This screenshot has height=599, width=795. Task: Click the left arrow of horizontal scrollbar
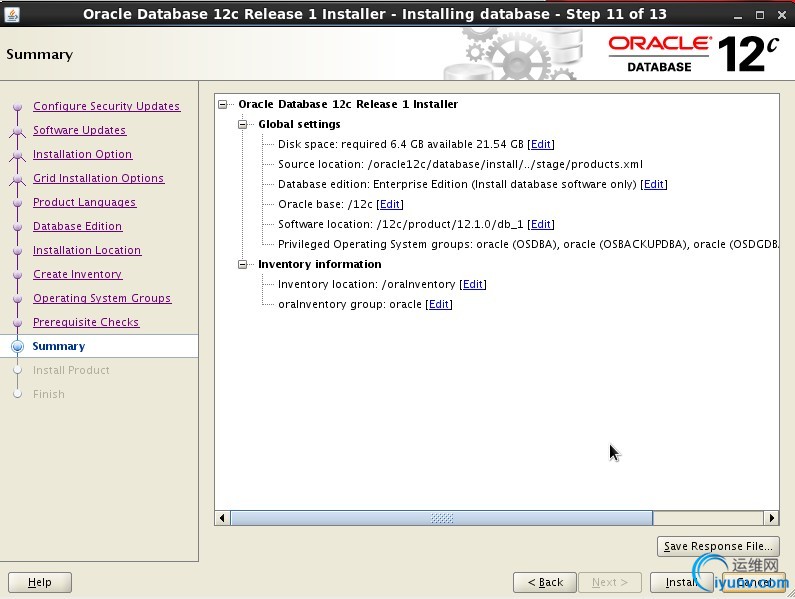pos(222,518)
